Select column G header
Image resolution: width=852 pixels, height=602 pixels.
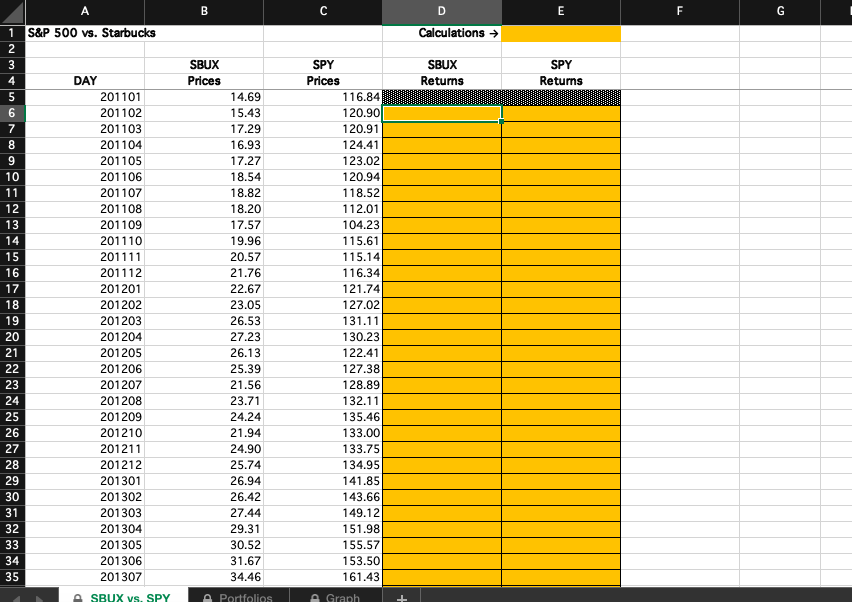click(780, 11)
